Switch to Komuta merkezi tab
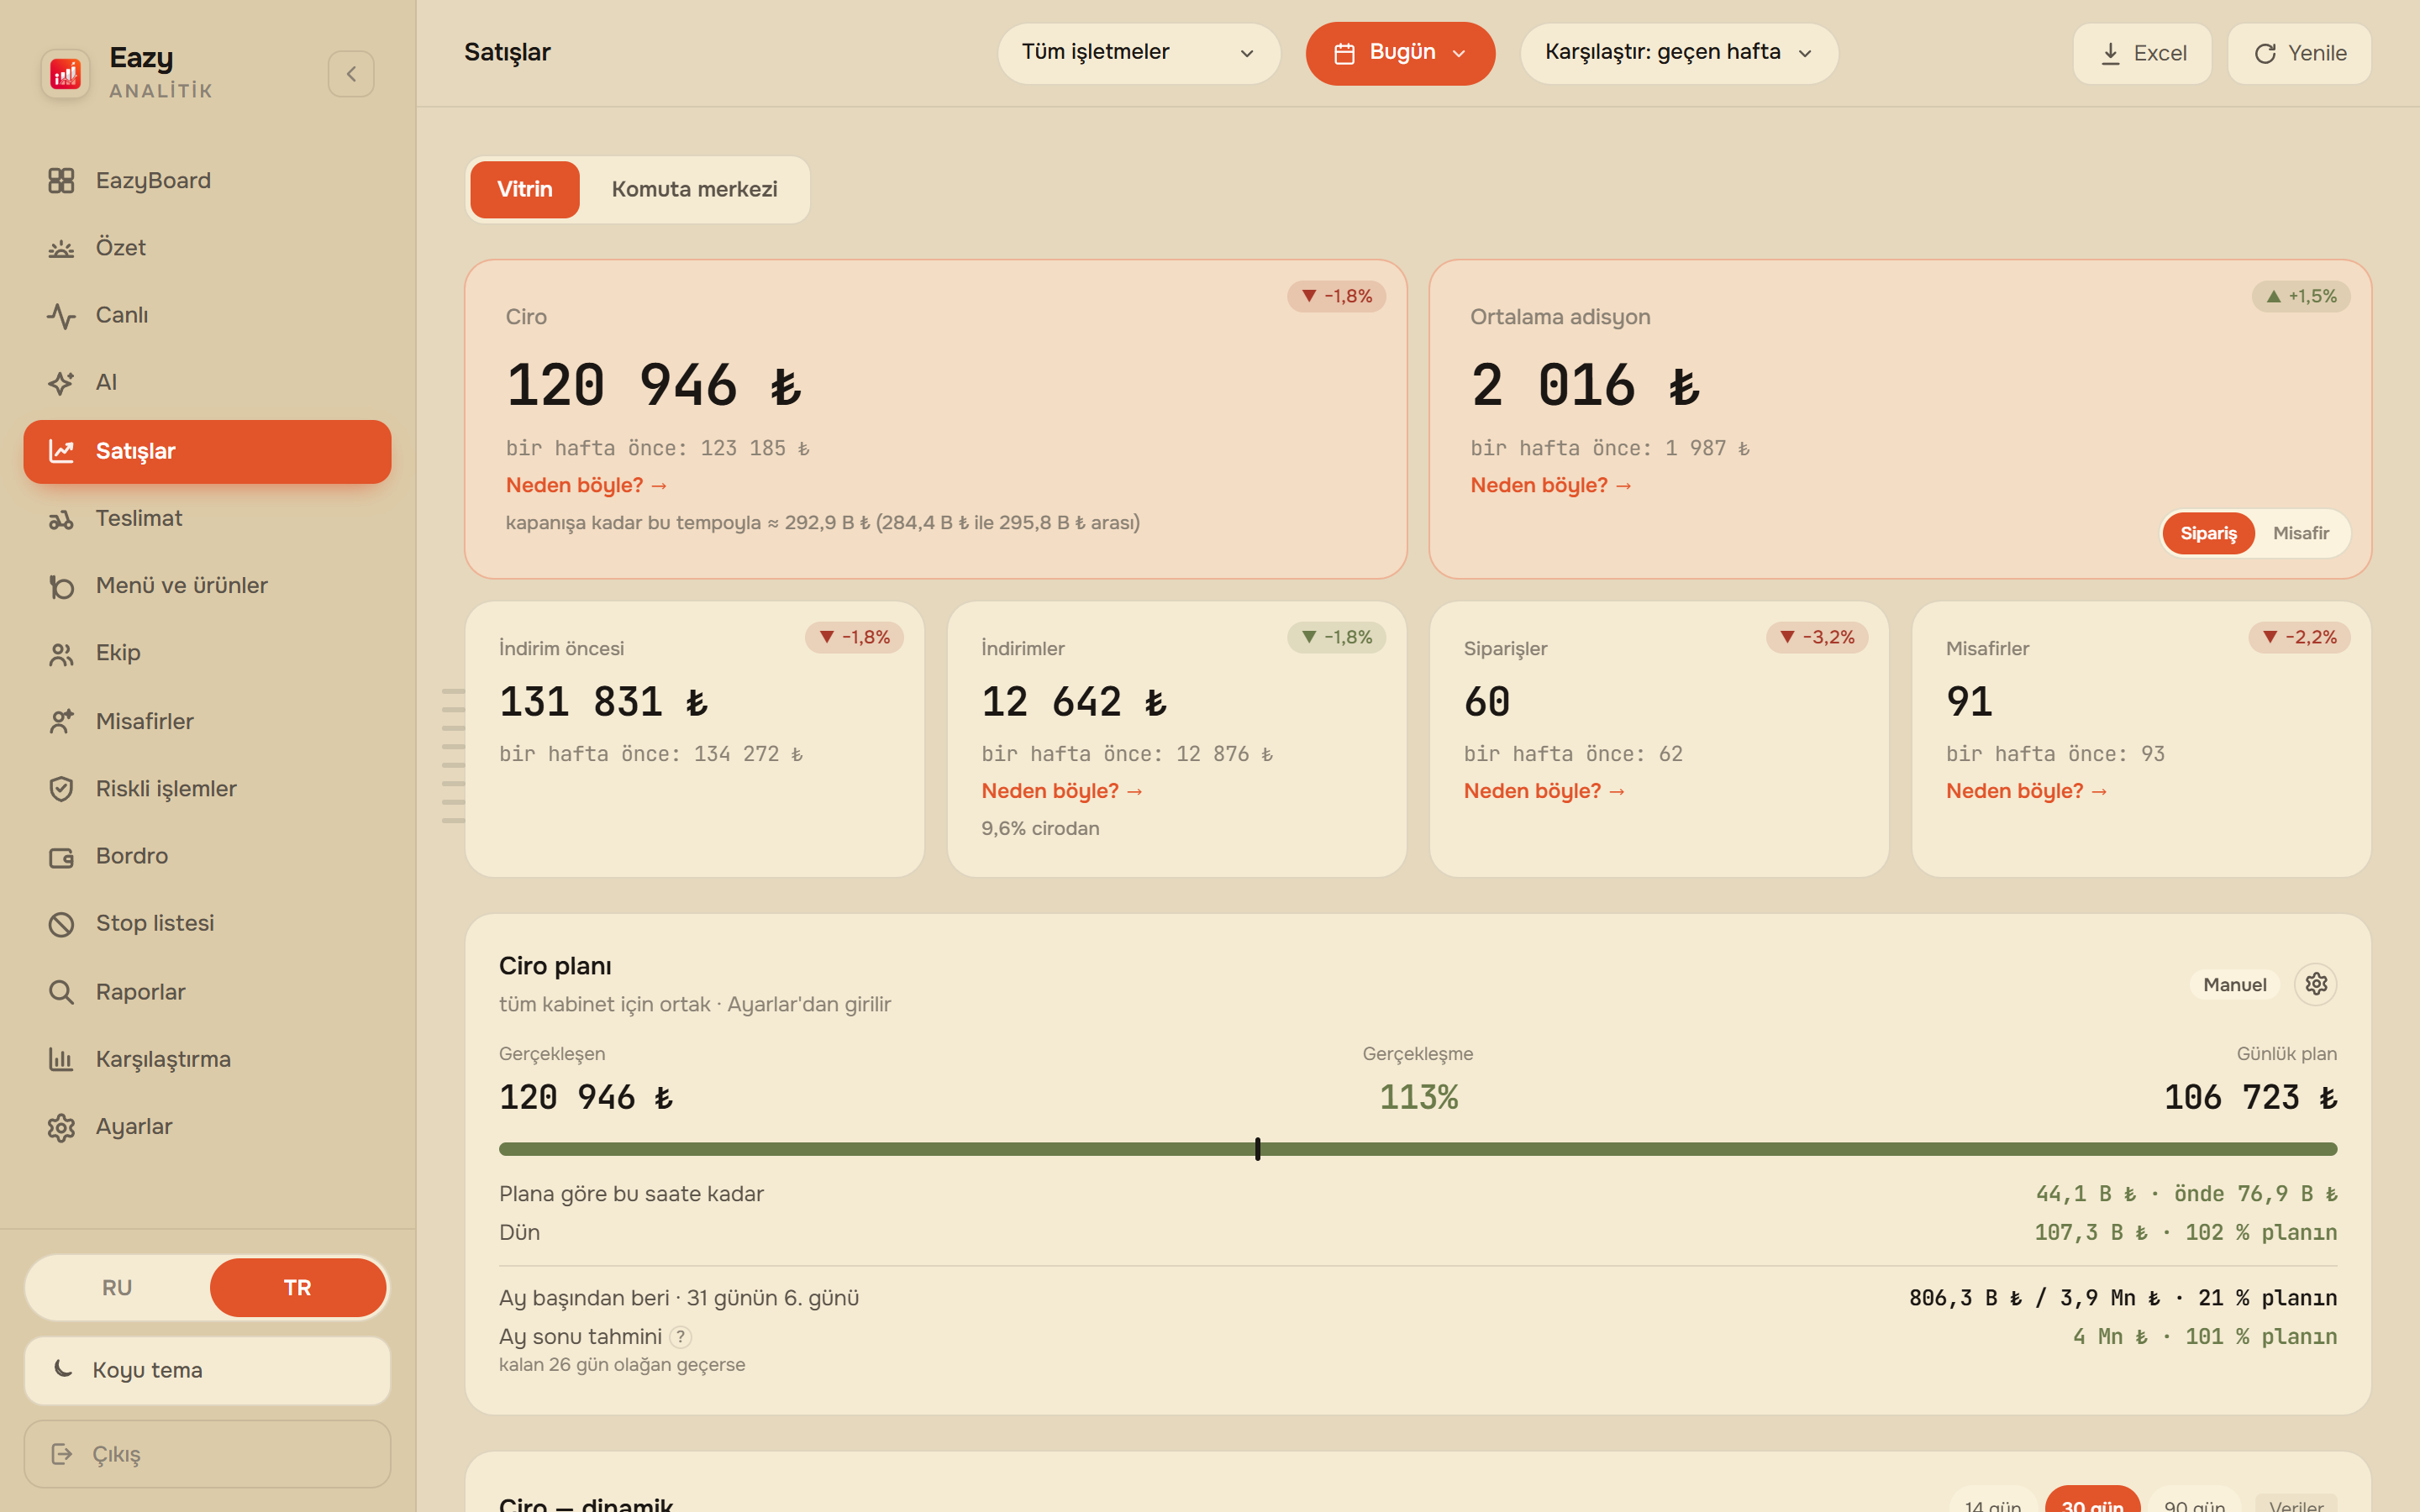This screenshot has height=1512, width=2420. (x=694, y=189)
